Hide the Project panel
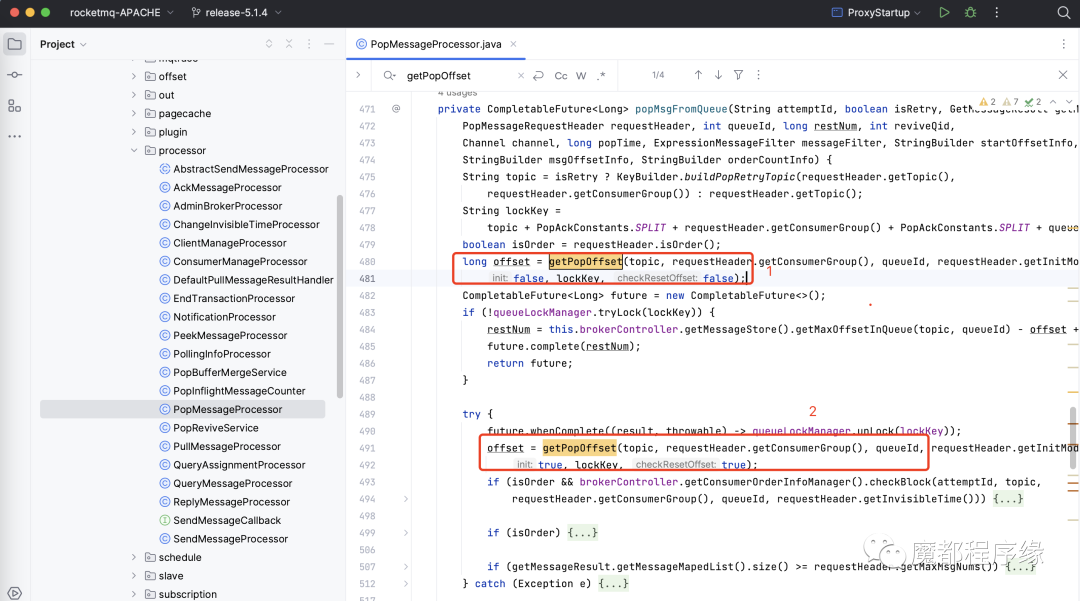This screenshot has height=601, width=1080. point(329,44)
